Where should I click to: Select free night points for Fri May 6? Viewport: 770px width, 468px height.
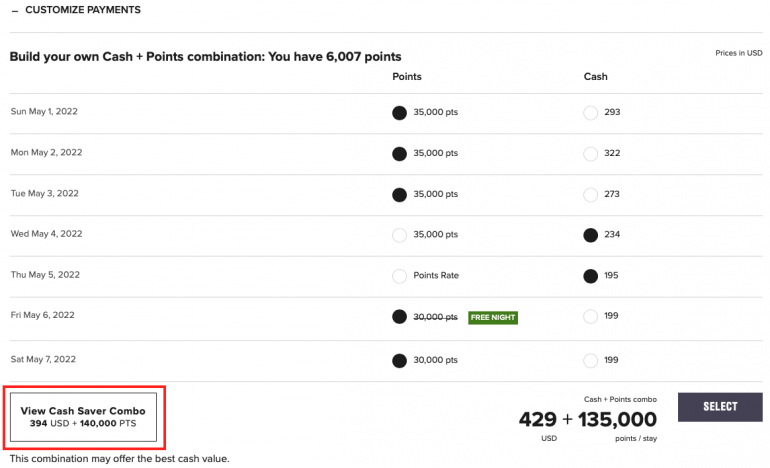point(400,317)
